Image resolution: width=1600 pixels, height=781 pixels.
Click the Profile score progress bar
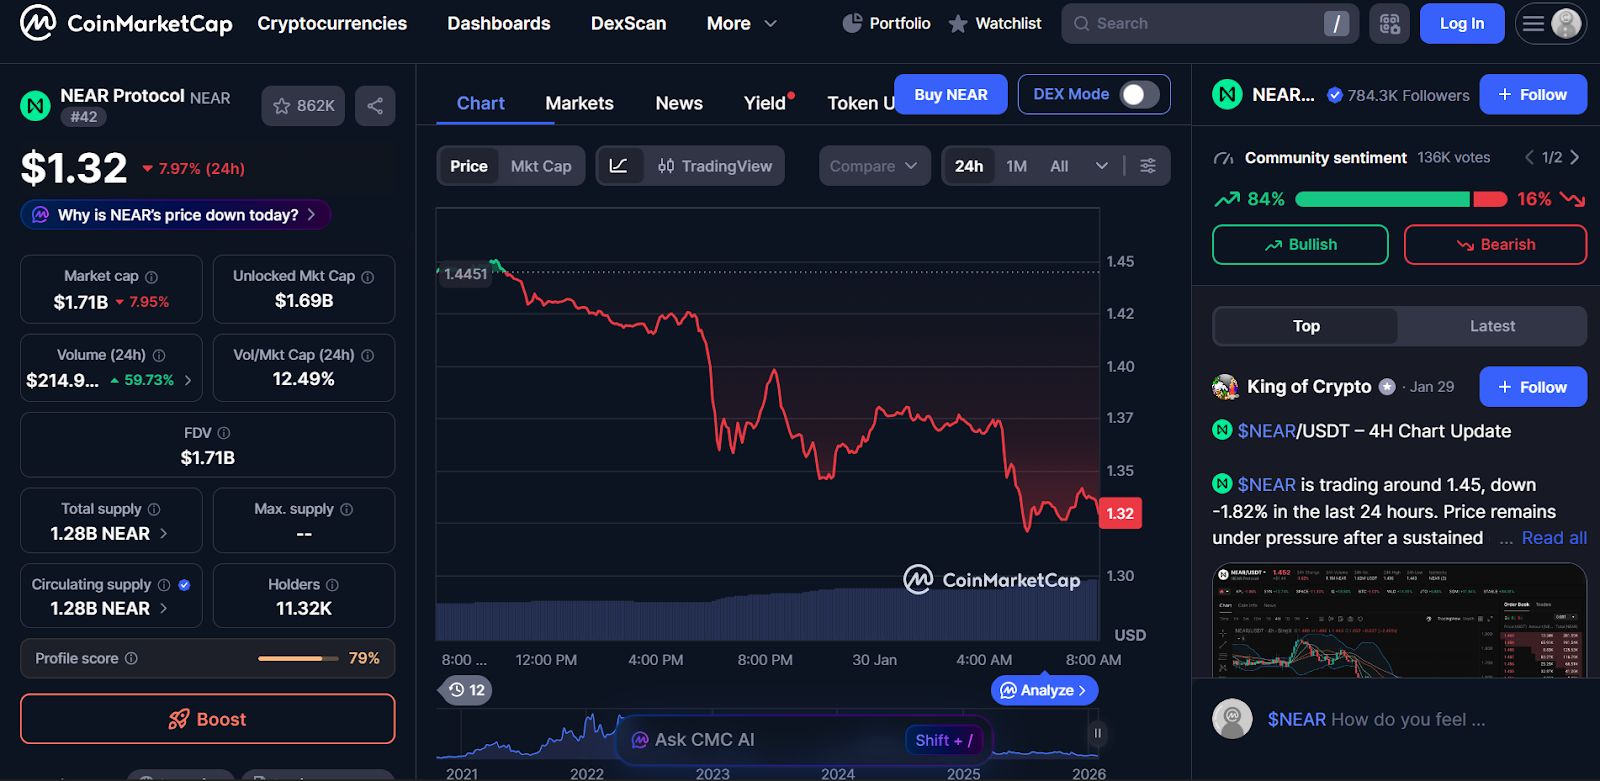[297, 658]
